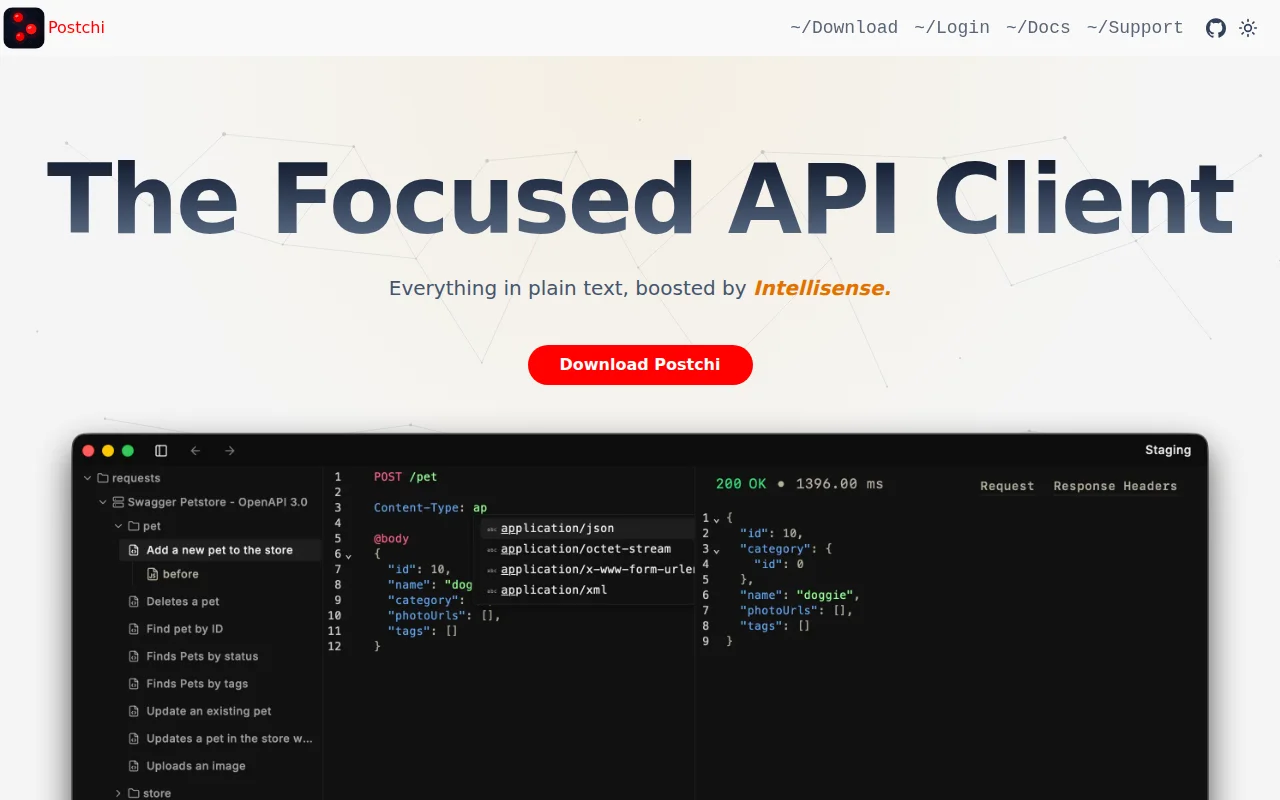
Task: Click the back arrow in app toolbar
Action: 195,451
